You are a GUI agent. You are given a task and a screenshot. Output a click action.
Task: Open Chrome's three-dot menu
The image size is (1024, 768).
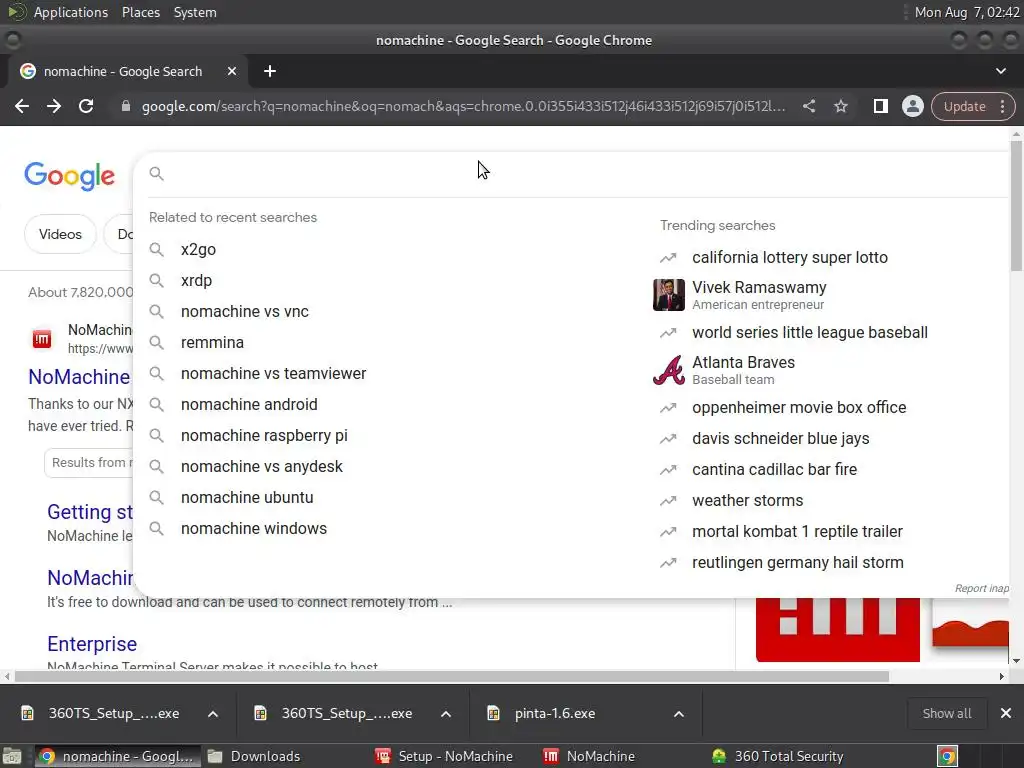click(1002, 106)
